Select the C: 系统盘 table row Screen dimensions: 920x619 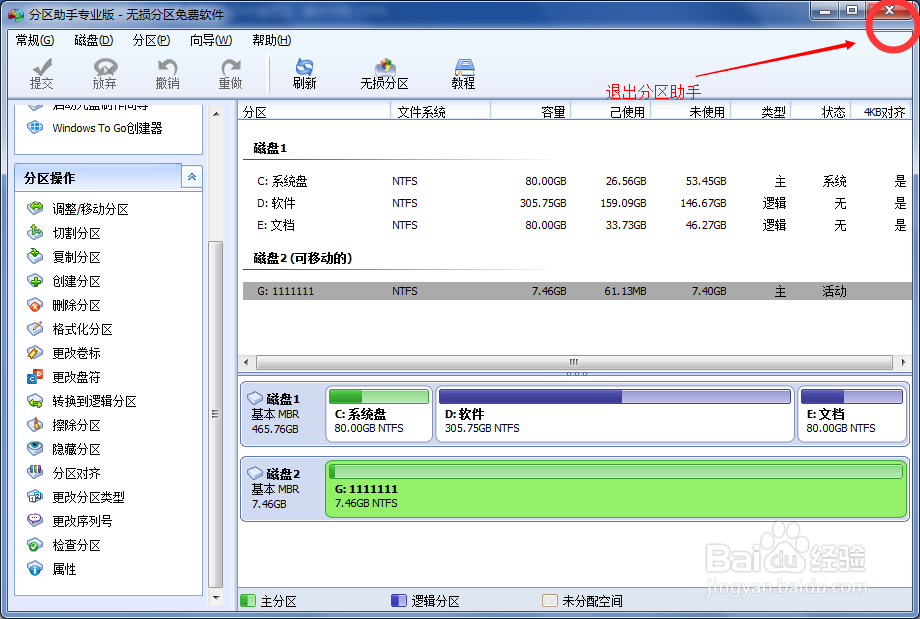pyautogui.click(x=577, y=181)
